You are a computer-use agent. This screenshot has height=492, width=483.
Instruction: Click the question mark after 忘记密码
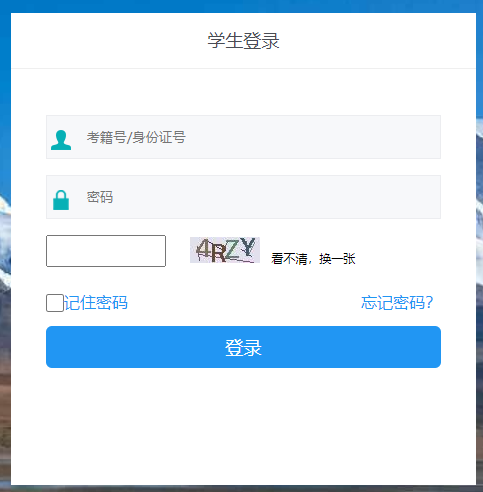pos(429,303)
